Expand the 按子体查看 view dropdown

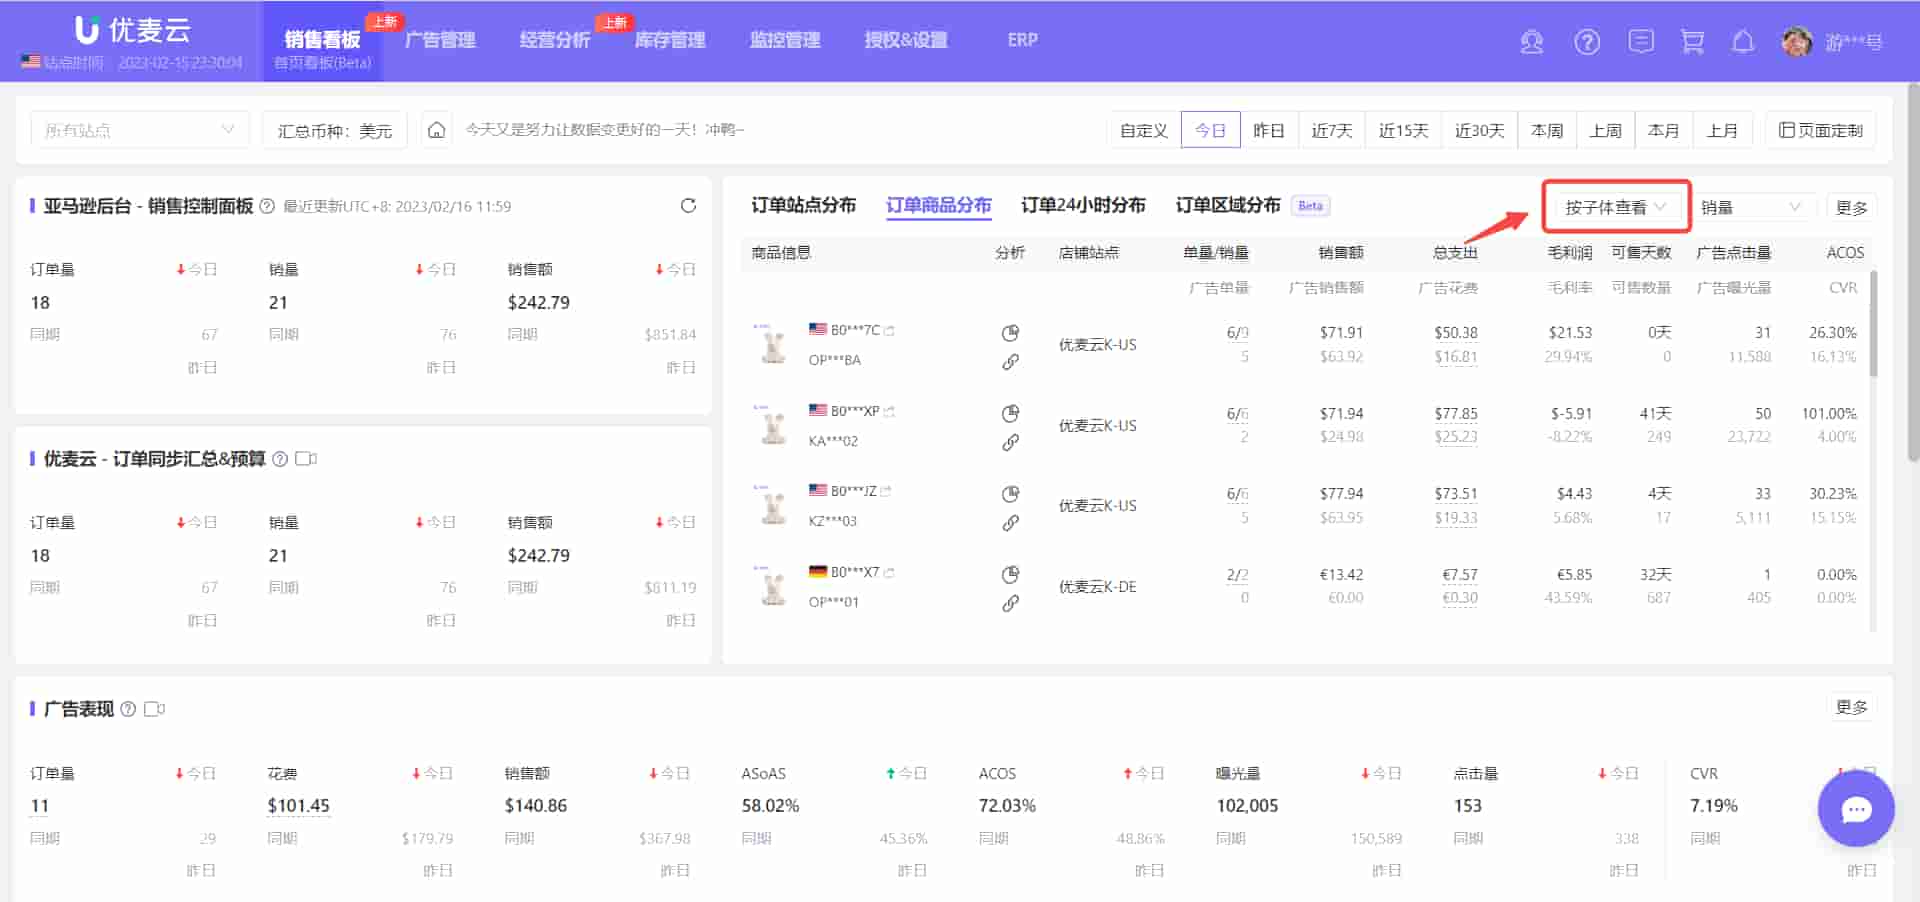point(1616,207)
